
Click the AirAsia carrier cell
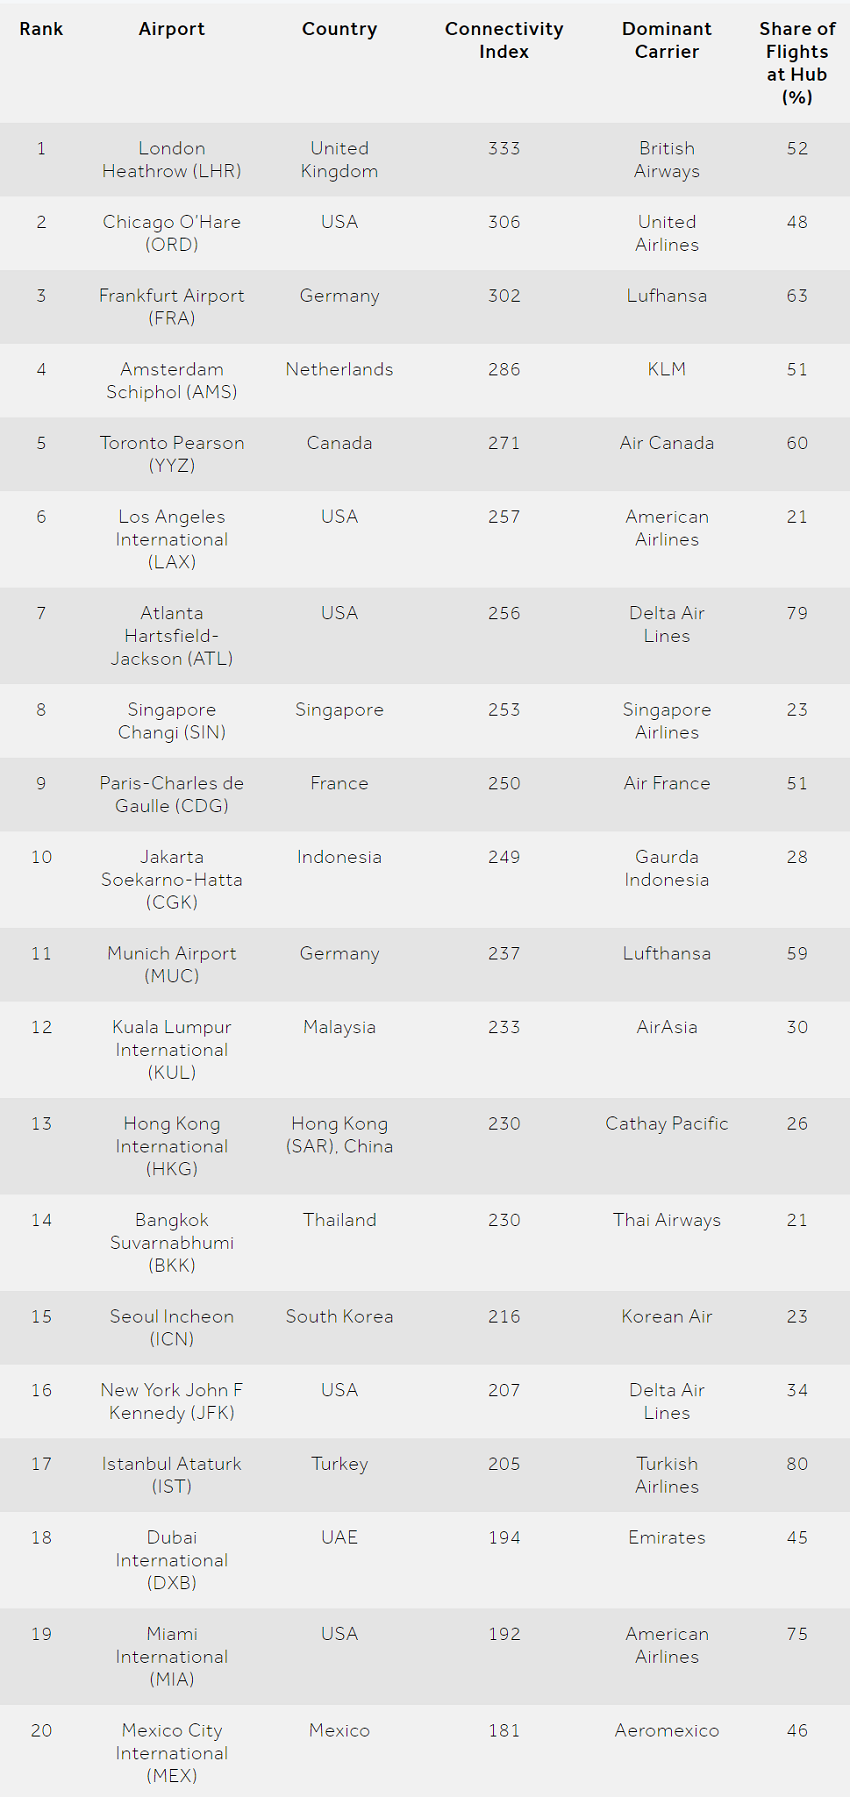pyautogui.click(x=667, y=1027)
